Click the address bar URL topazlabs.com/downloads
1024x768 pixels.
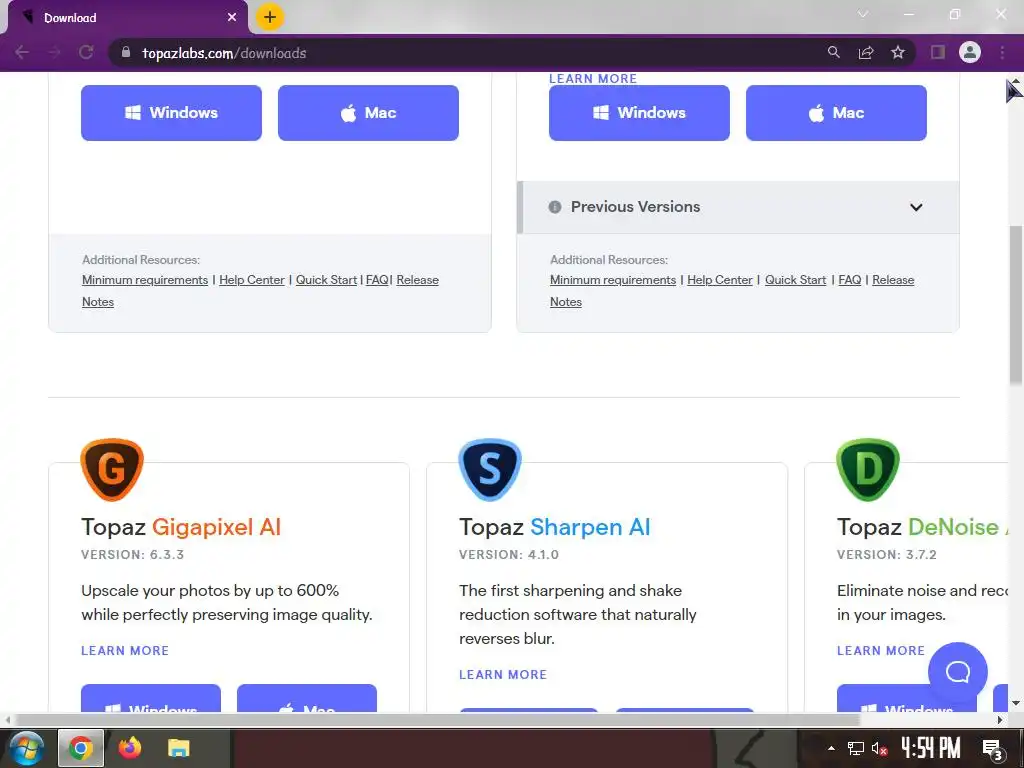point(224,53)
